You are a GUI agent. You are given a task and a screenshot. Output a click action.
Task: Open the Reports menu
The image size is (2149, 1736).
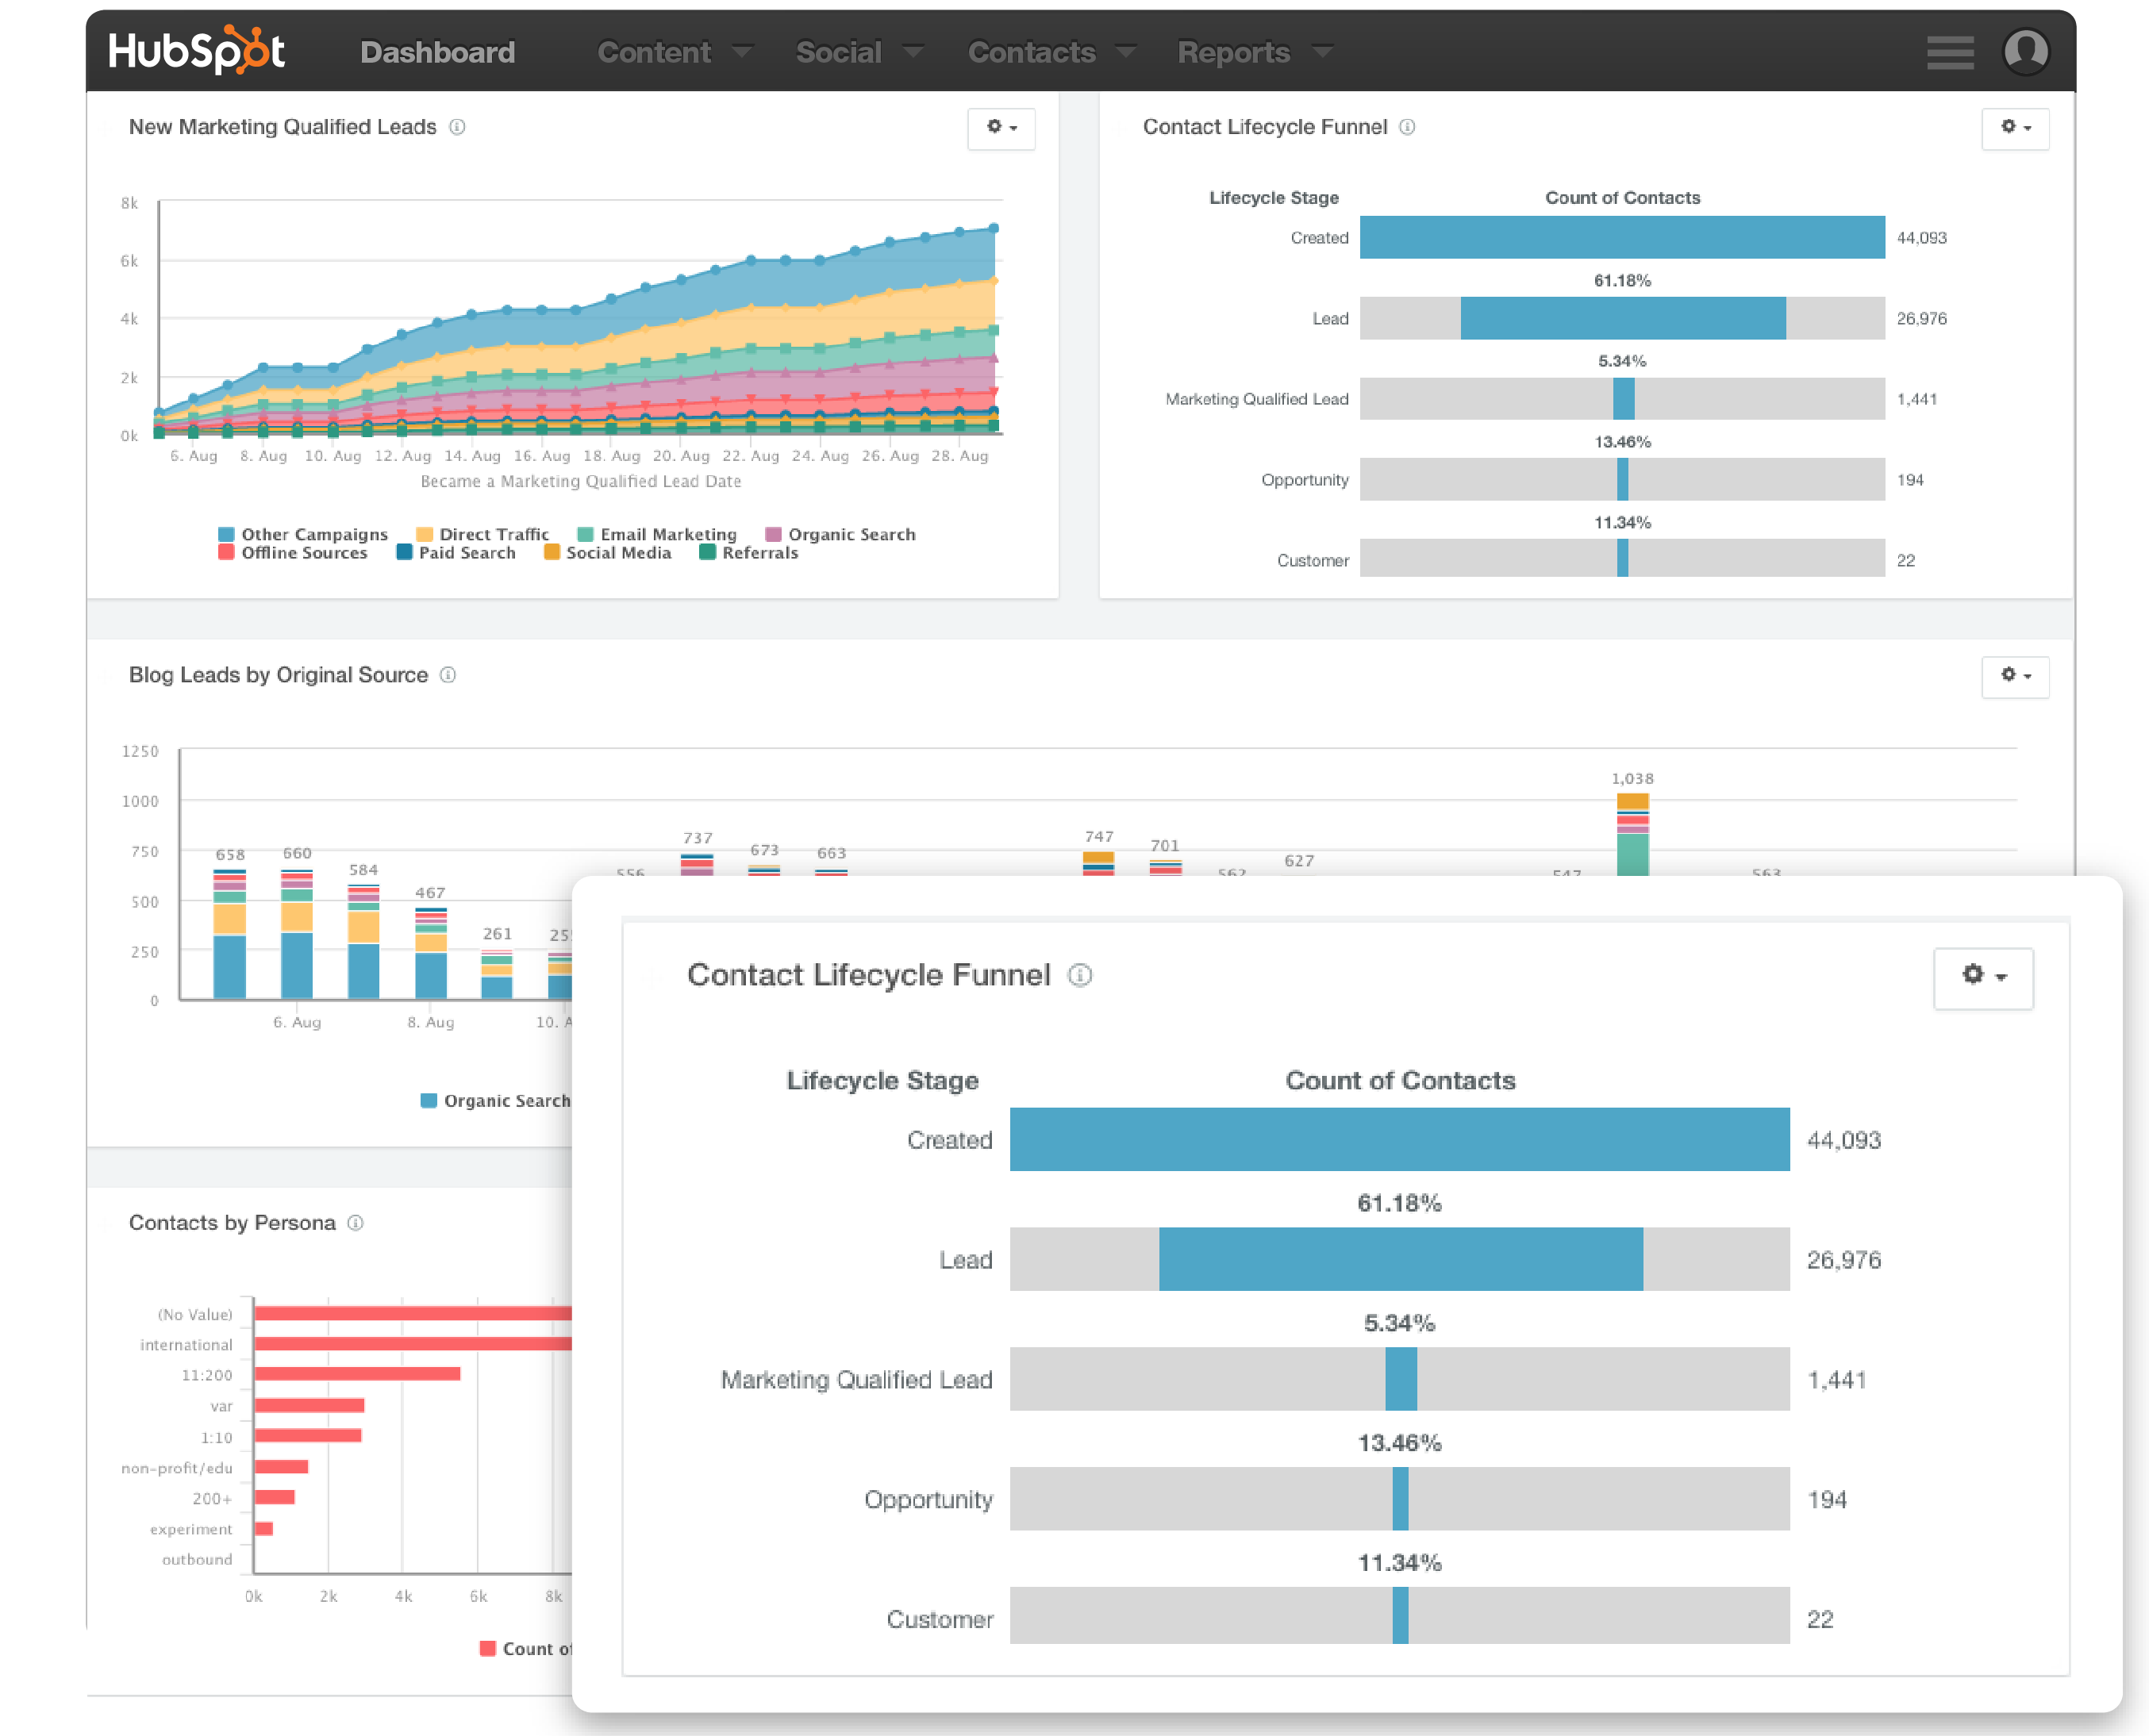click(x=1233, y=52)
